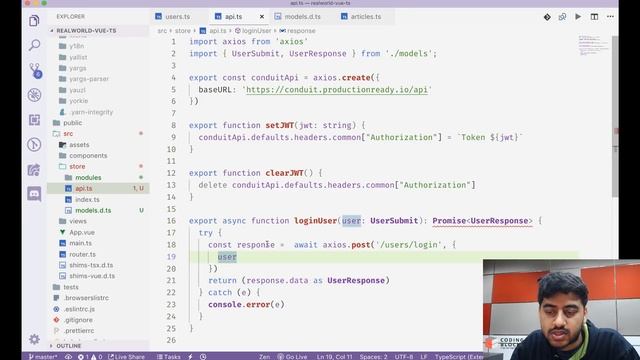Click the master branch status bar item
The width and height of the screenshot is (640, 360).
43,357
